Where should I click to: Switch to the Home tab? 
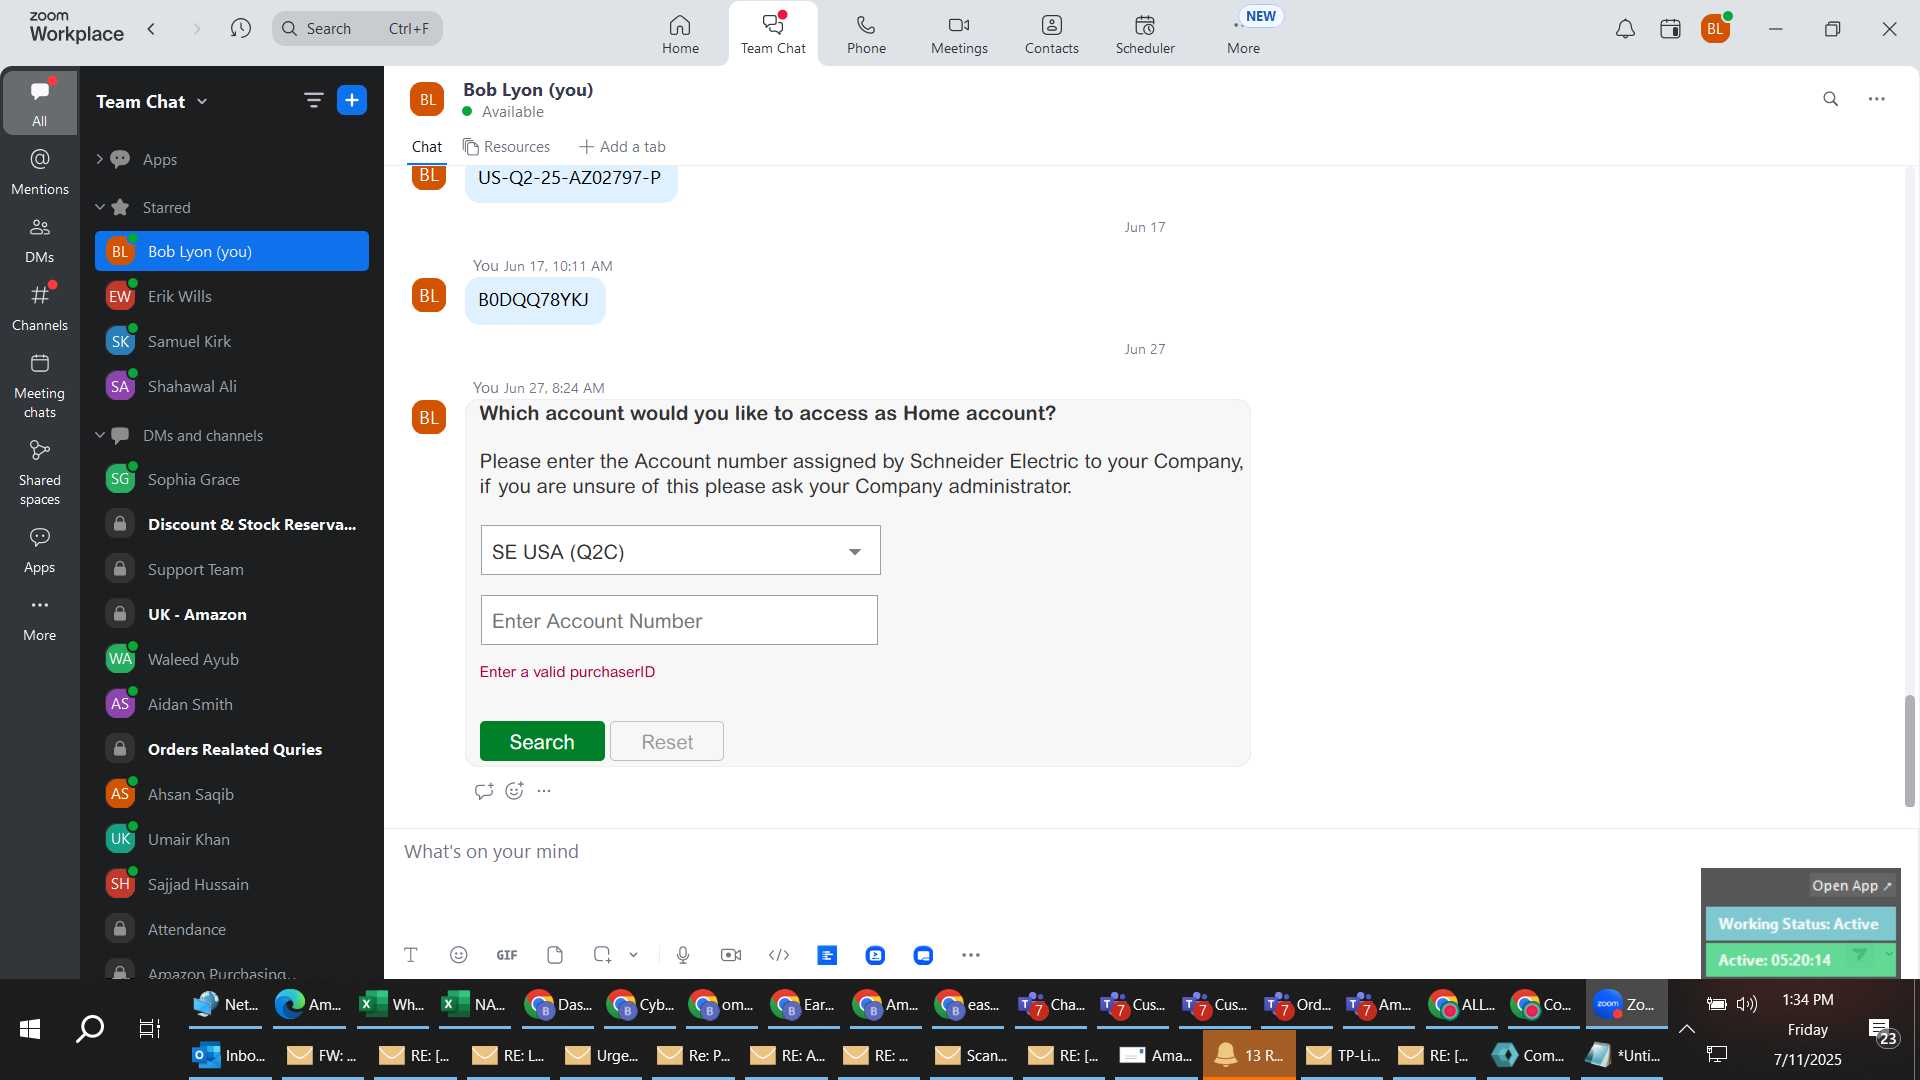[680, 34]
